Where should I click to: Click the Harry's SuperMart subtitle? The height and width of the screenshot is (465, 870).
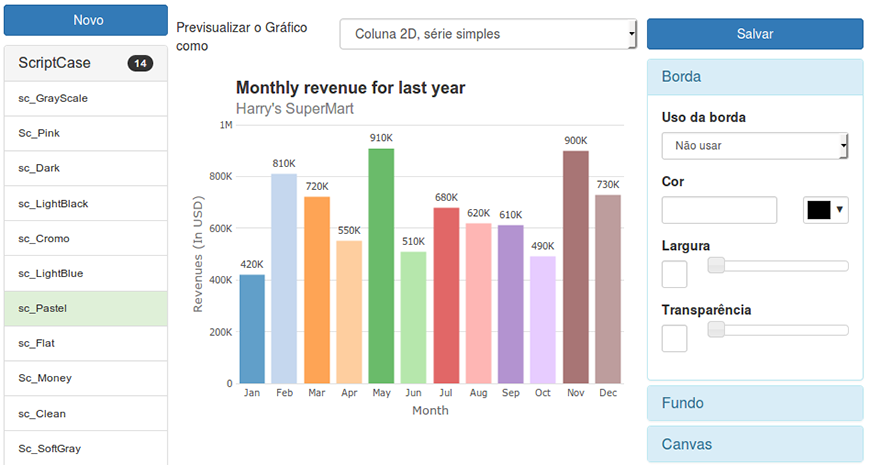click(295, 108)
